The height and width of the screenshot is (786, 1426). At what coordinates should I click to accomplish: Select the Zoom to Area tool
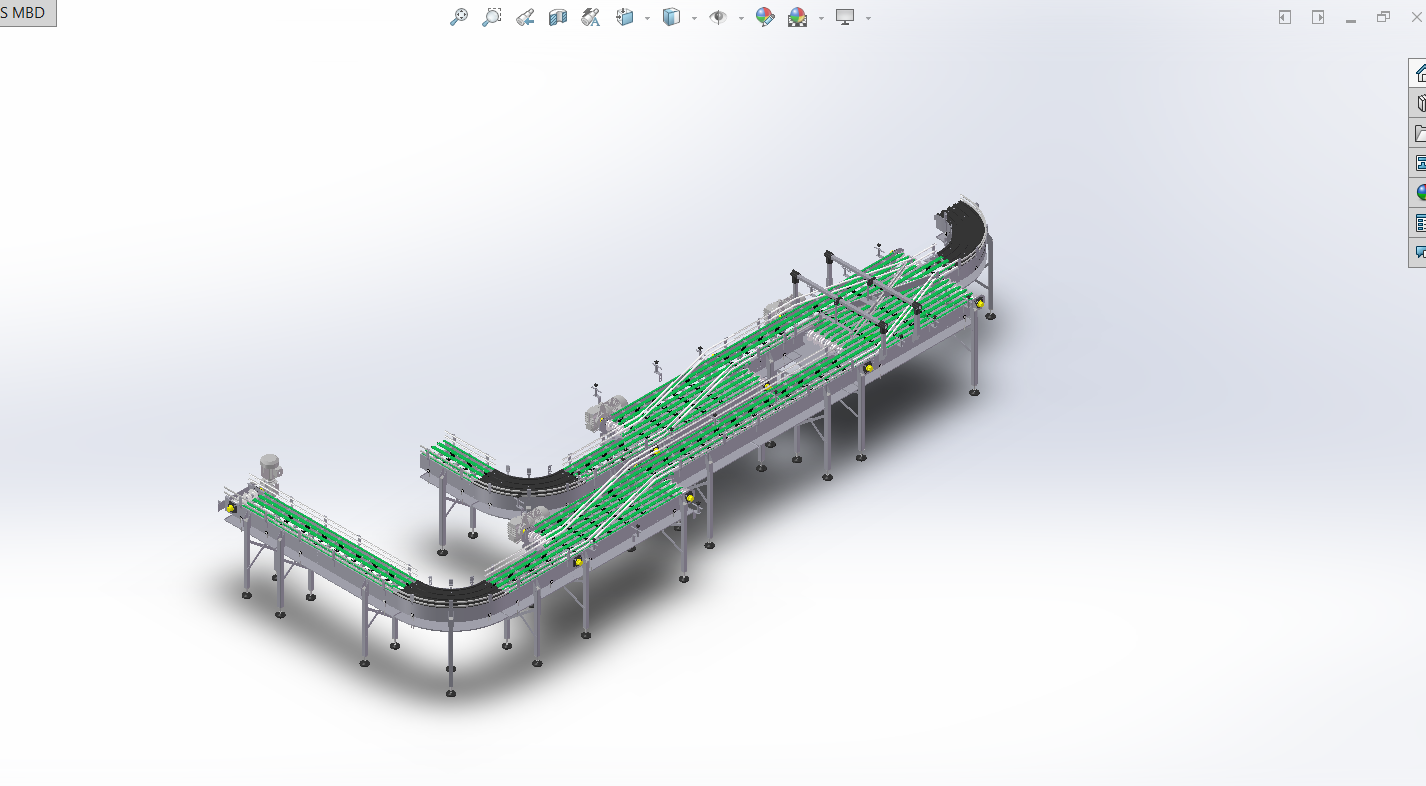click(492, 17)
